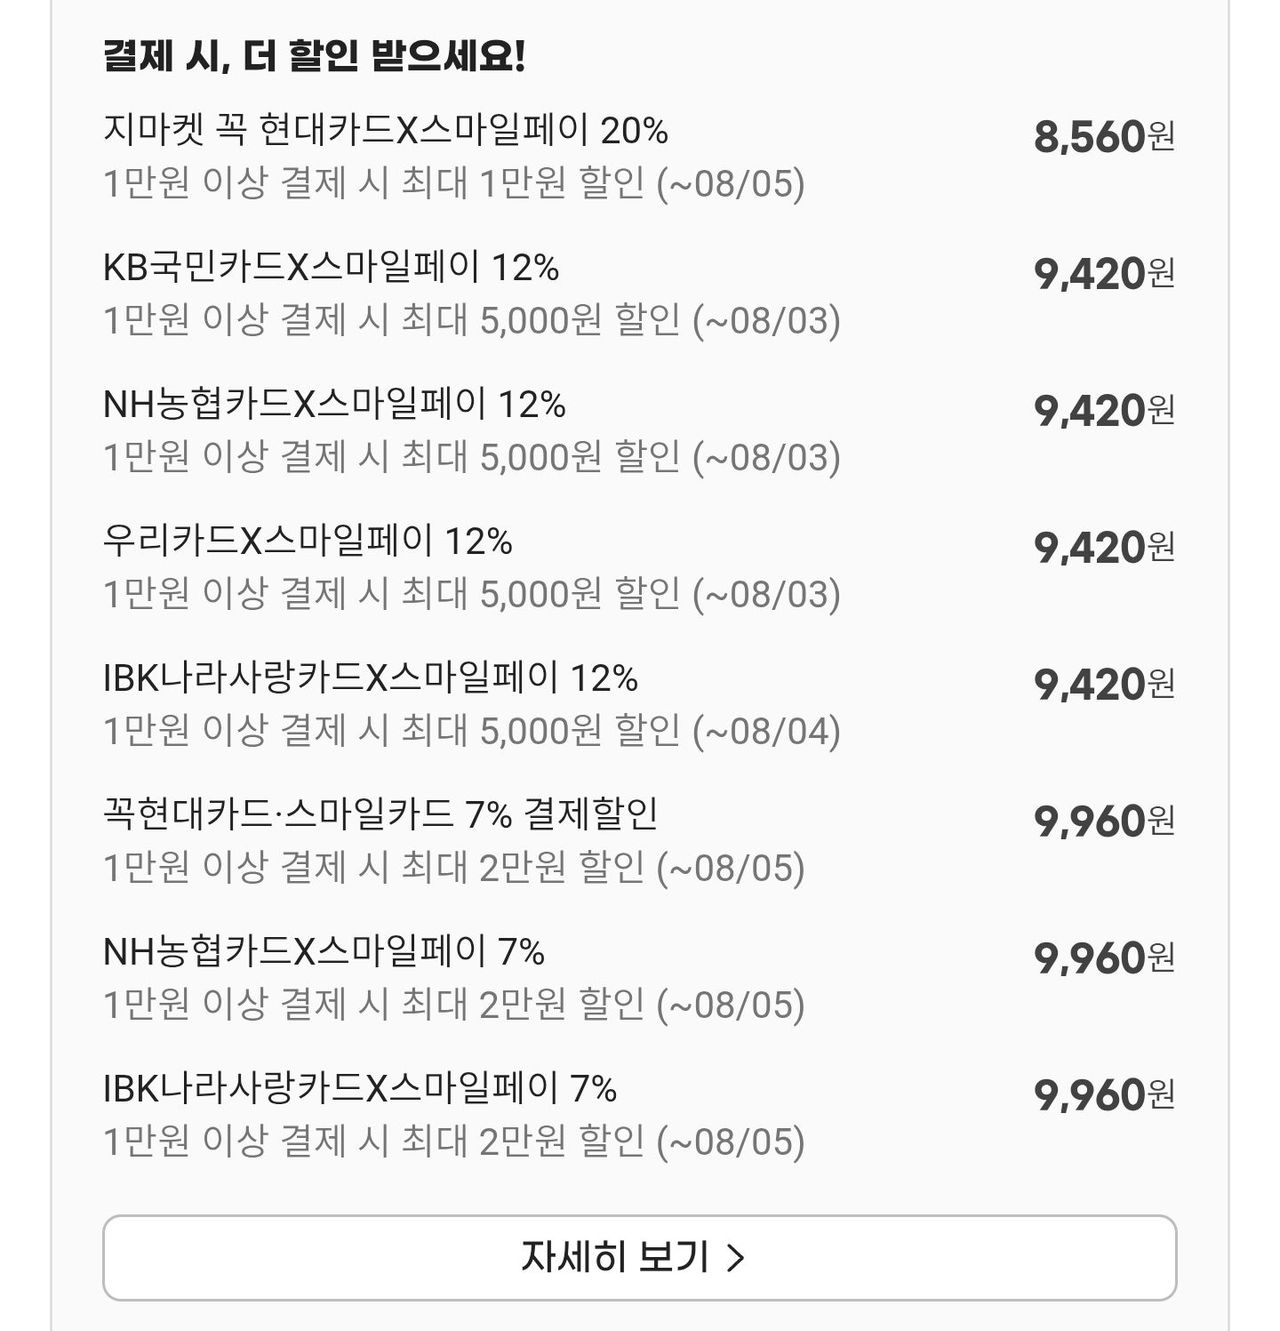Click KB국민카드 최대 5,000원 할인 condition text
Viewport: 1280px width, 1331px height.
tap(472, 320)
